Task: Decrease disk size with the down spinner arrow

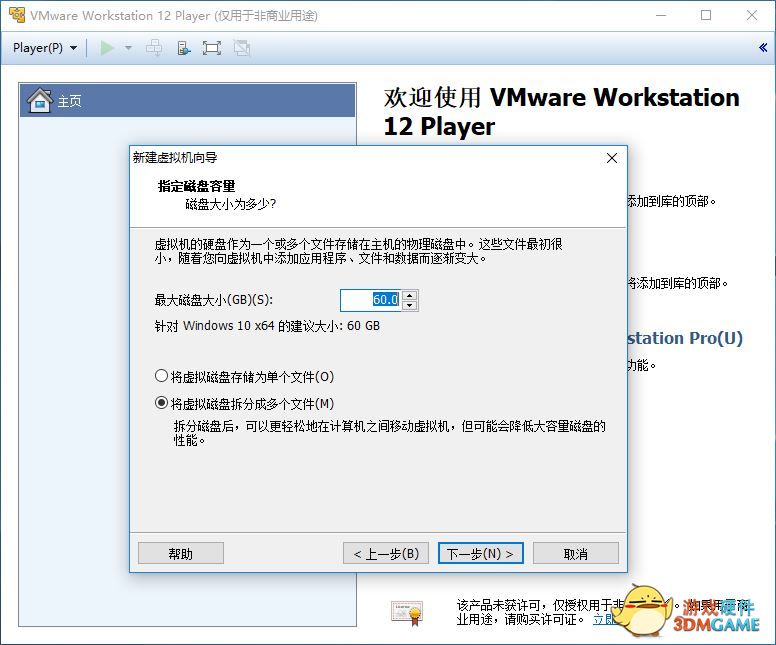Action: (410, 305)
